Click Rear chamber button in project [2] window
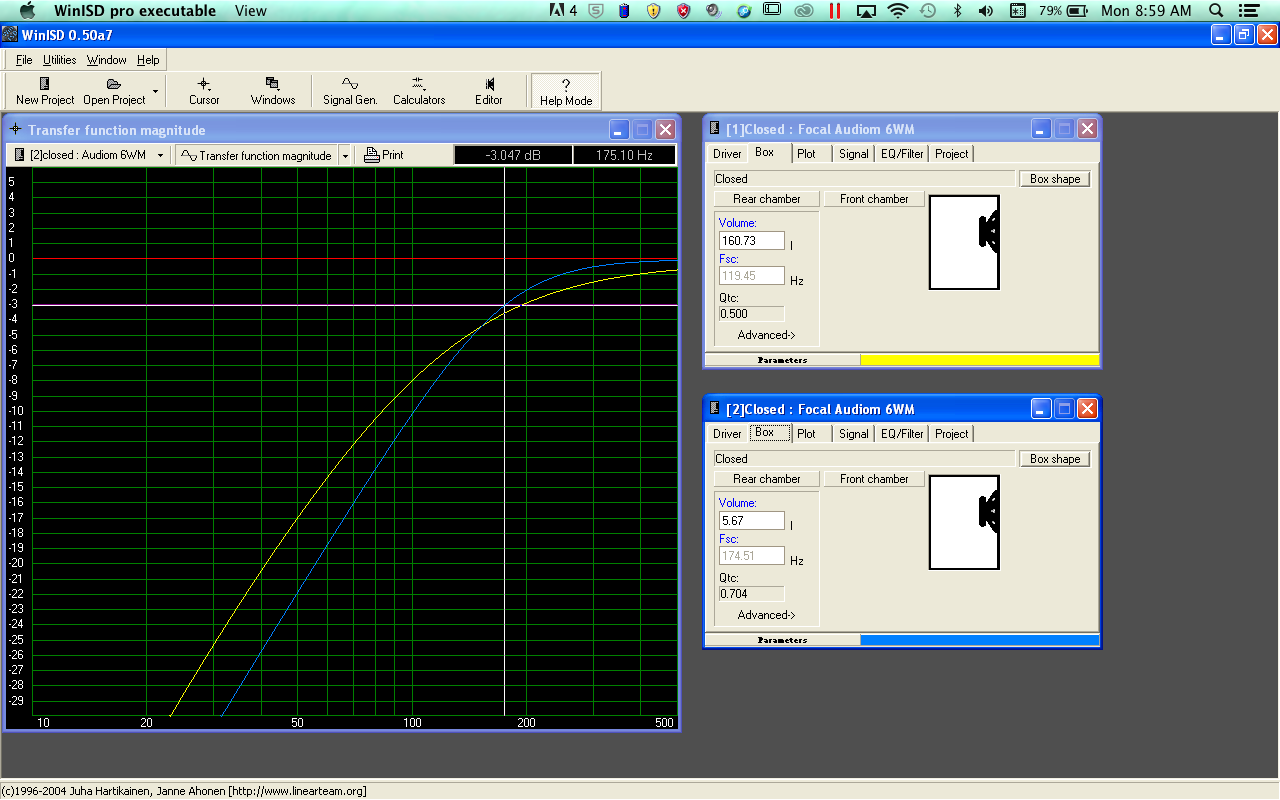Screen dimensions: 1280x800 (x=767, y=479)
